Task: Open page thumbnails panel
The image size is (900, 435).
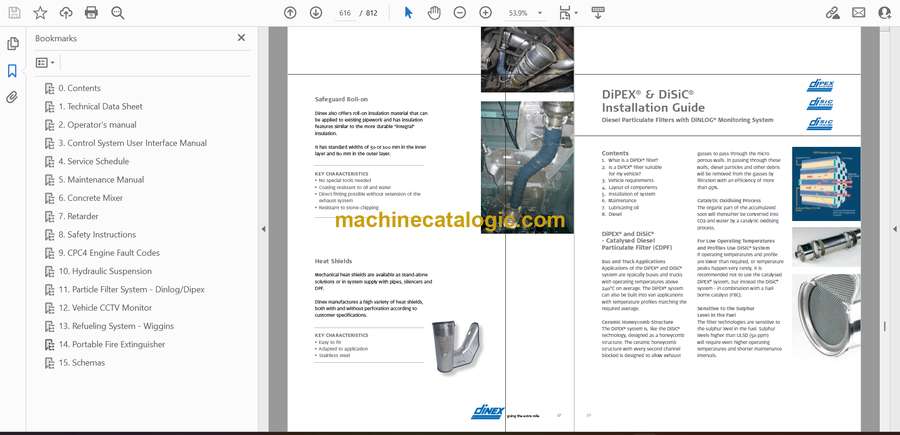Action: (12, 44)
